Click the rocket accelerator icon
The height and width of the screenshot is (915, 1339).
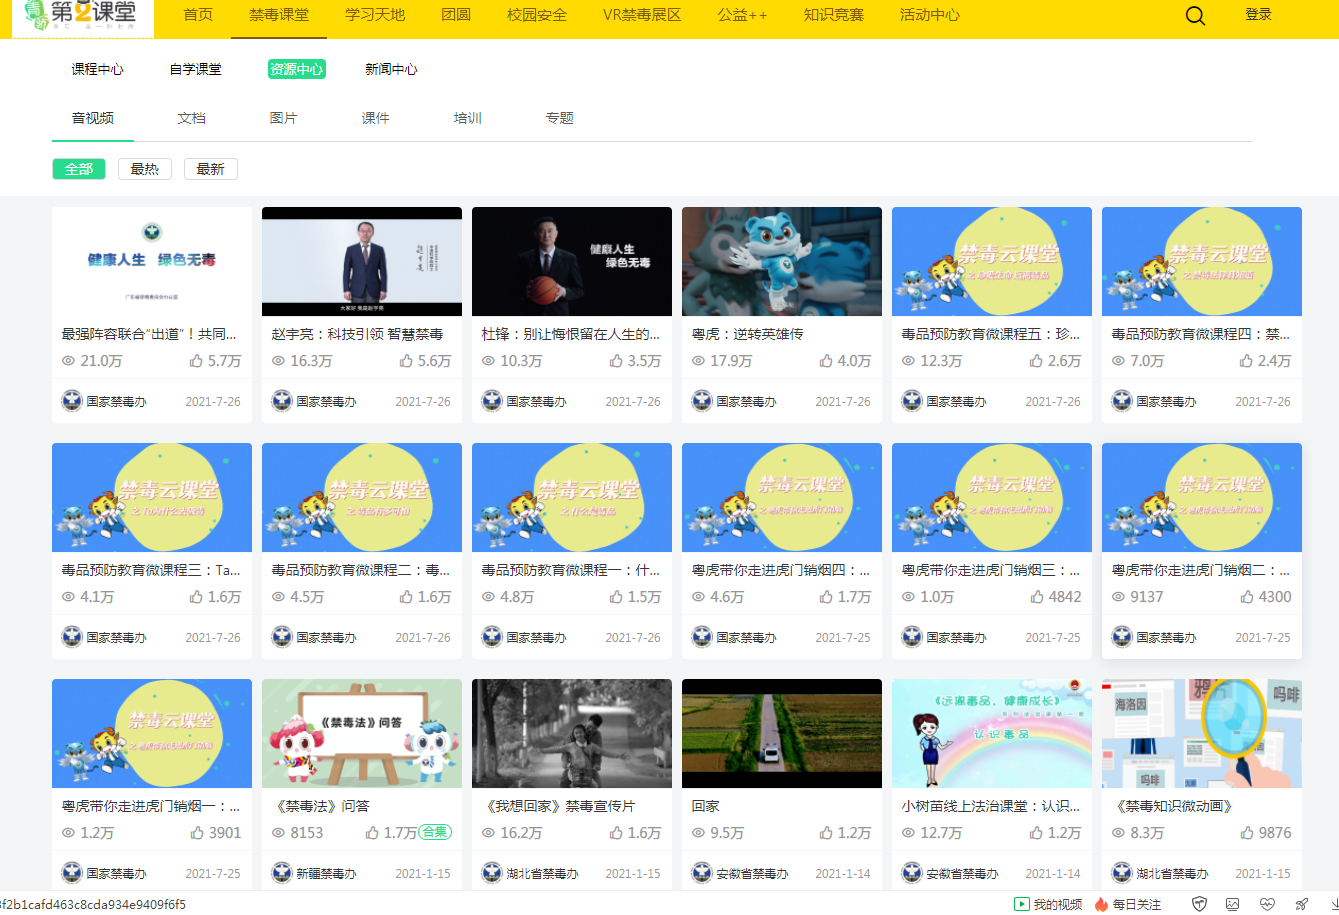(1301, 904)
